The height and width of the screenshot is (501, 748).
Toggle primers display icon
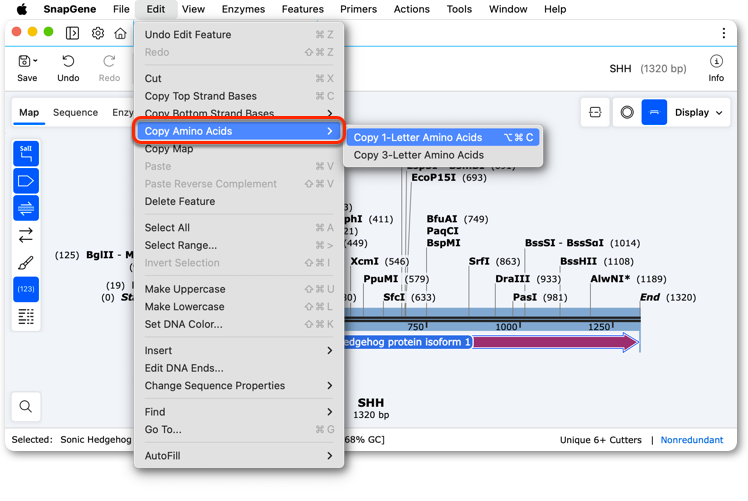[26, 208]
